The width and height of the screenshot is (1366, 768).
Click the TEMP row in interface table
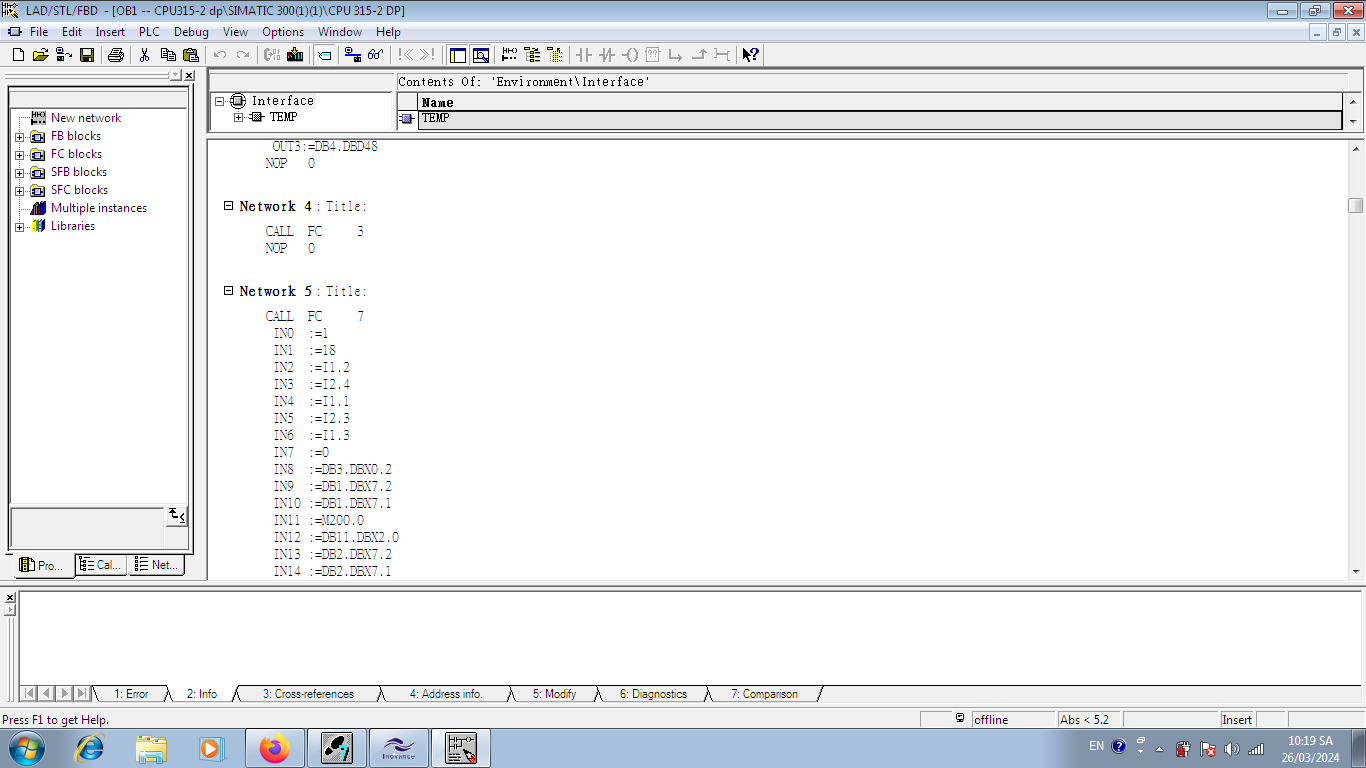[880, 119]
